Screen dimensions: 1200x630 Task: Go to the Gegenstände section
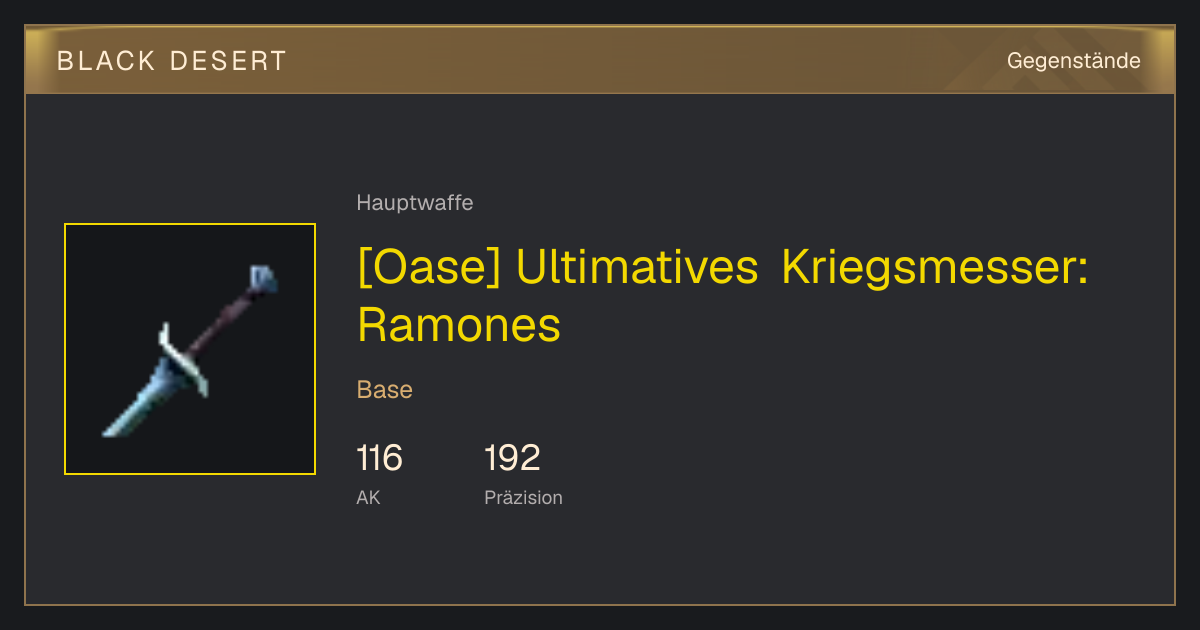(1073, 61)
